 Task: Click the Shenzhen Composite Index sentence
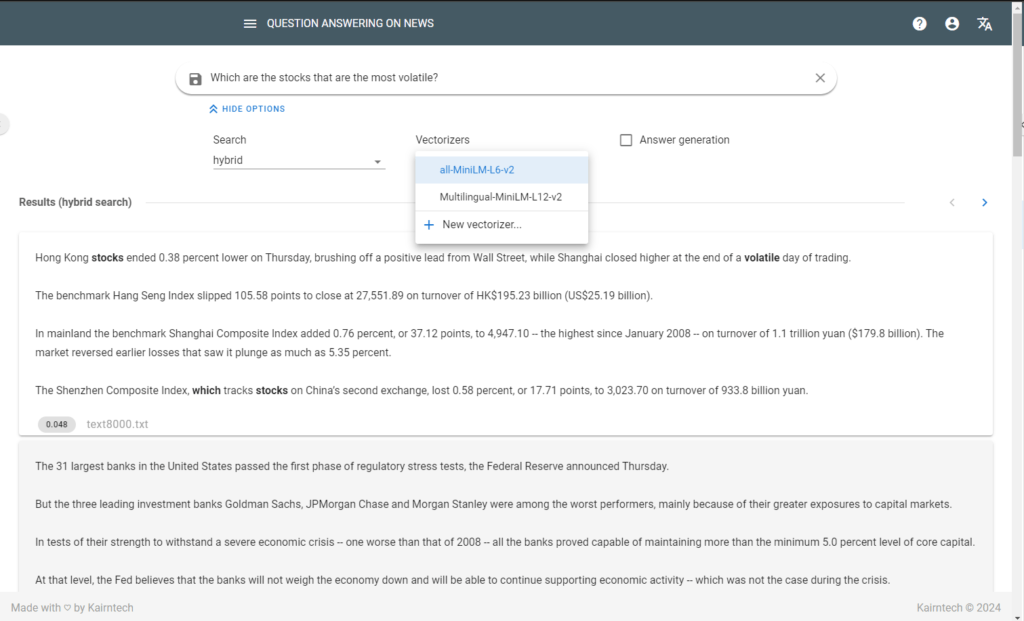click(x=422, y=390)
